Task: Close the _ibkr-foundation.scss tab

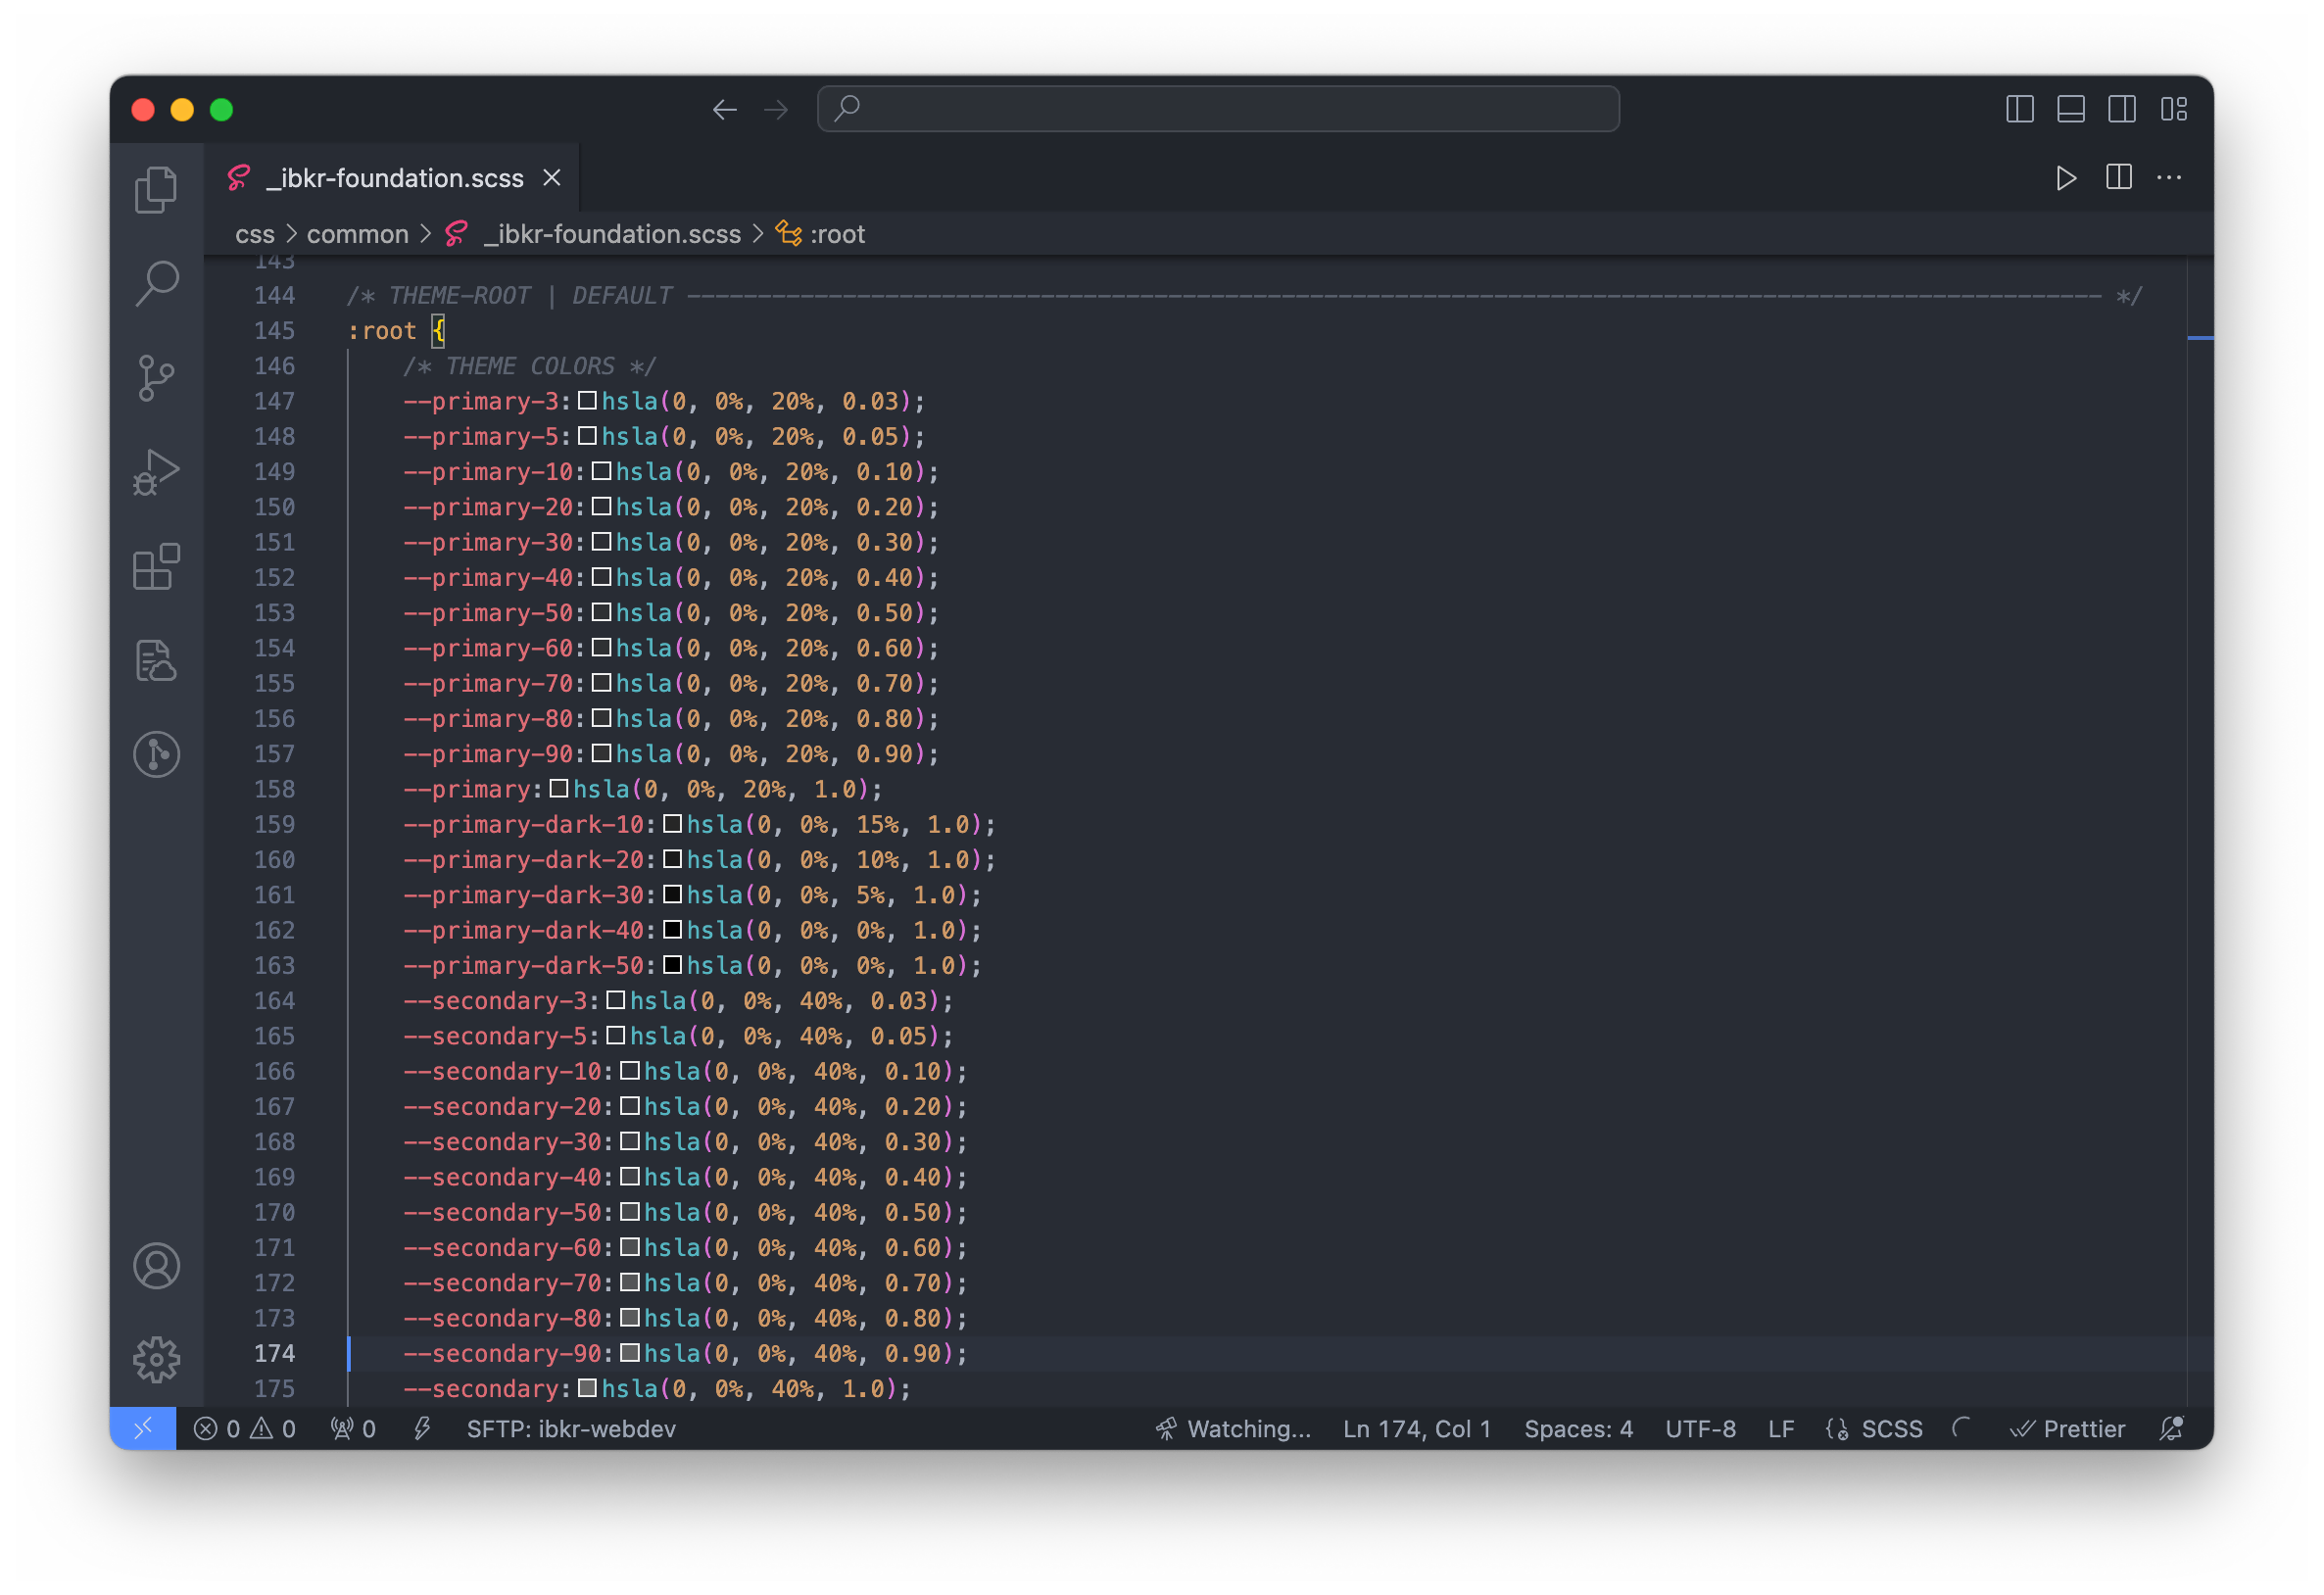Action: point(552,178)
